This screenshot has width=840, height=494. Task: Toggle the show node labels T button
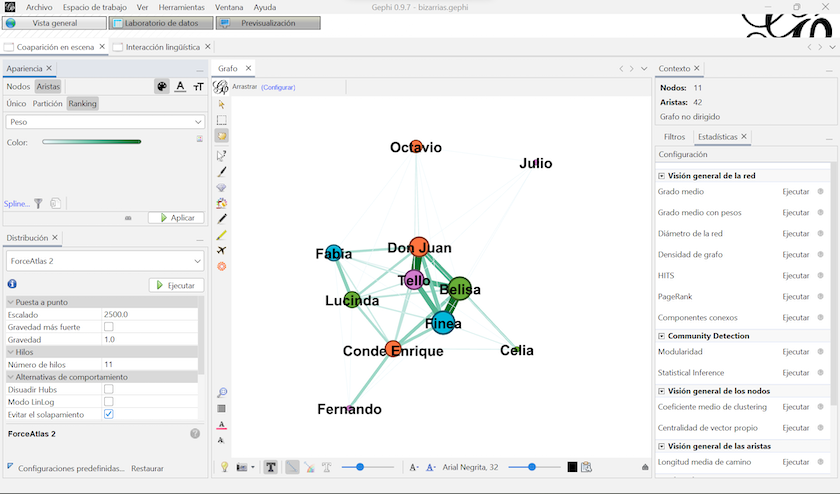[270, 467]
